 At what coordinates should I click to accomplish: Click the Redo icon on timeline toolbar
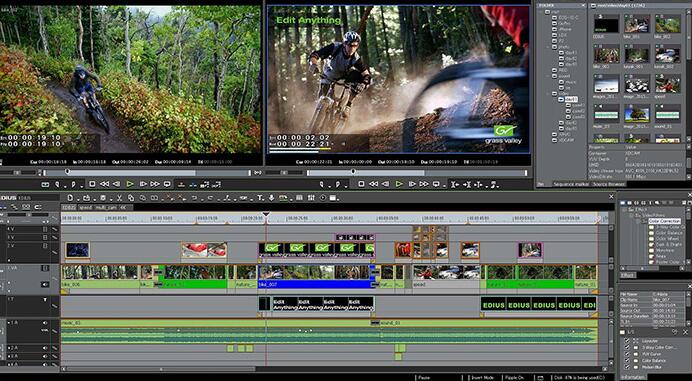pos(210,198)
